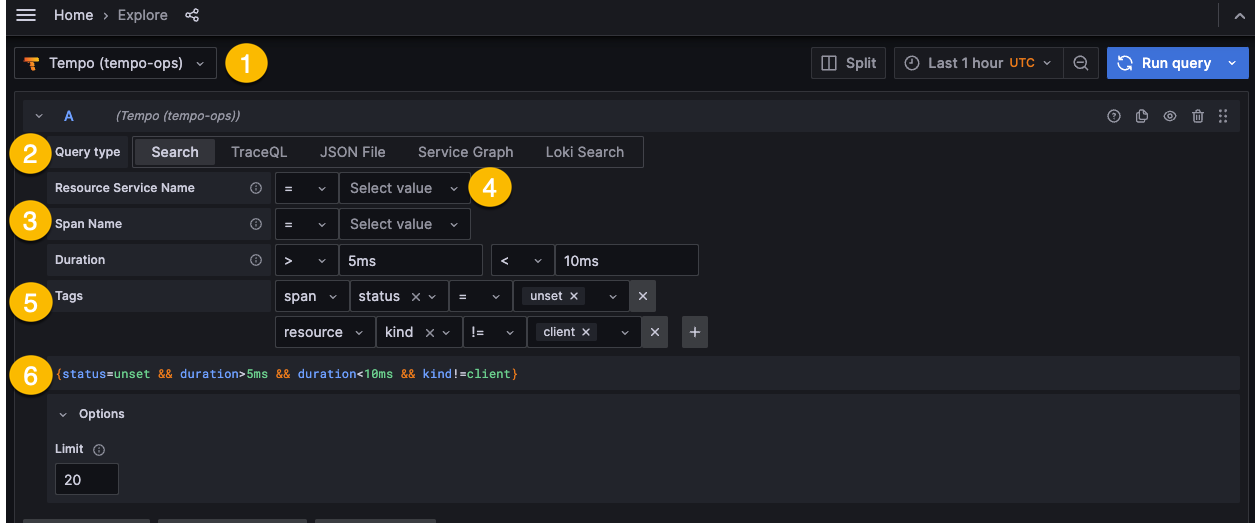Switch to the TraceQL query type
The height and width of the screenshot is (523, 1255).
(x=259, y=152)
